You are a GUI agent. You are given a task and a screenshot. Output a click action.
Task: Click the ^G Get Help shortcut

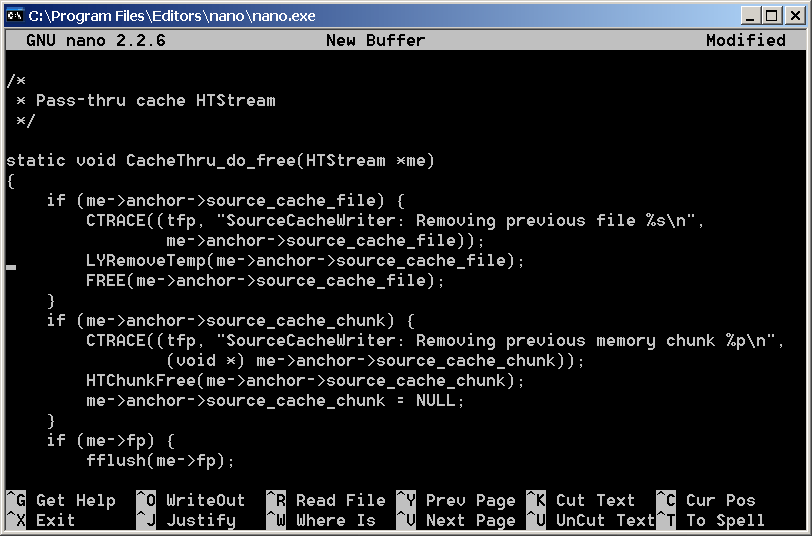click(61, 500)
